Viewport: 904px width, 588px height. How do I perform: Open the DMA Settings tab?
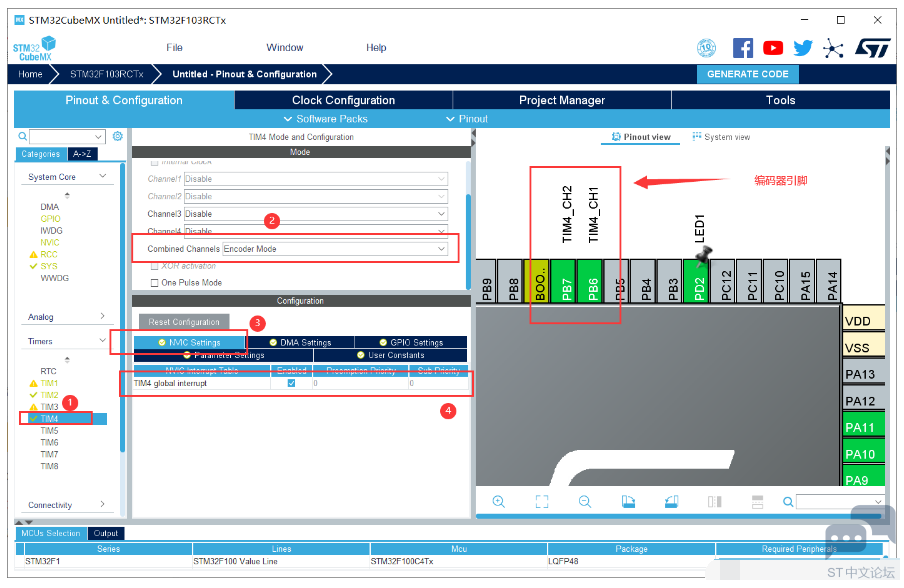[300, 342]
